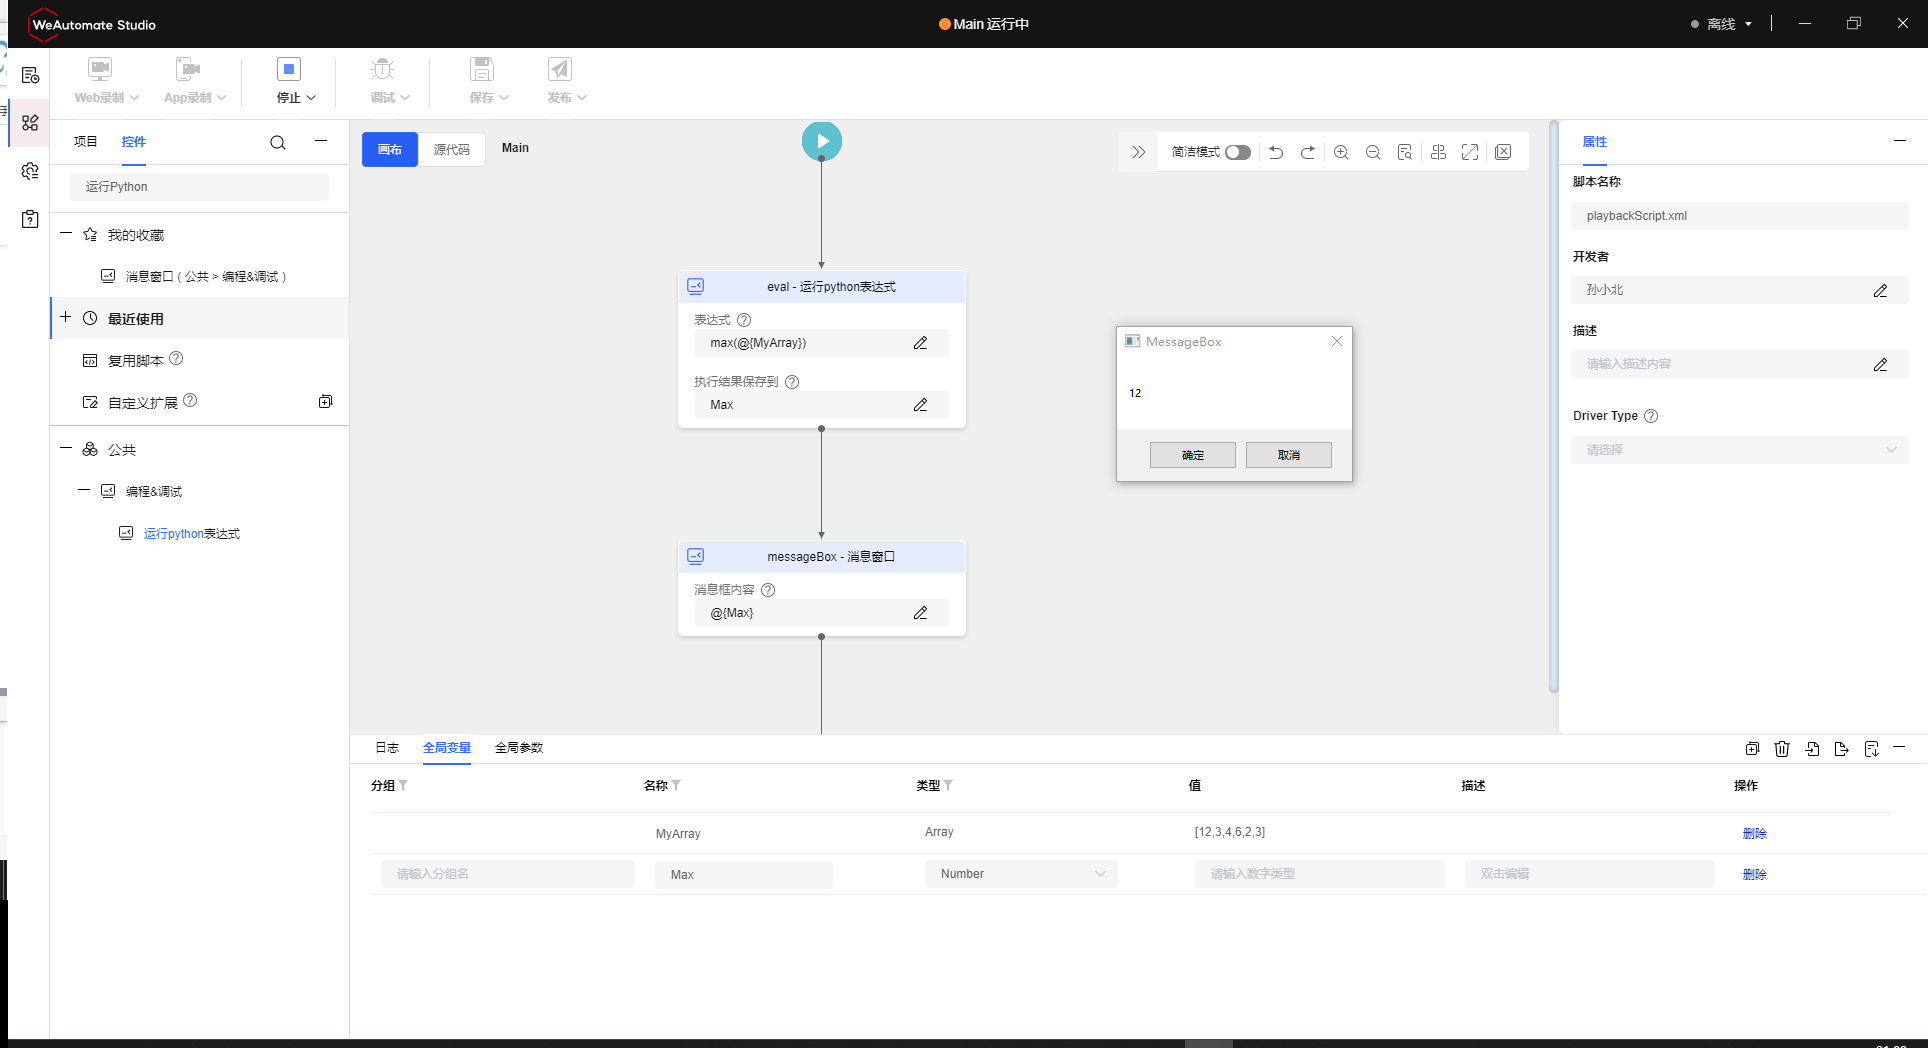
Task: Expand the canvas to fullscreen
Action: (1470, 152)
